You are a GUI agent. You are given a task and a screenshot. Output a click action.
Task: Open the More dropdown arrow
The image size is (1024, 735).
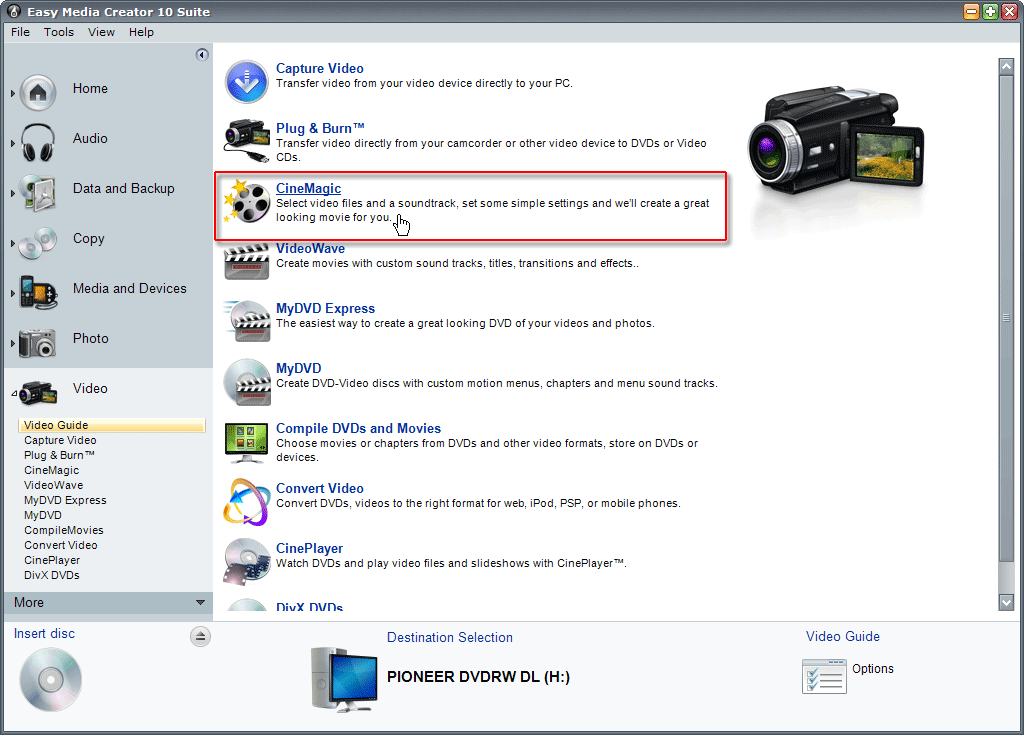pos(200,602)
